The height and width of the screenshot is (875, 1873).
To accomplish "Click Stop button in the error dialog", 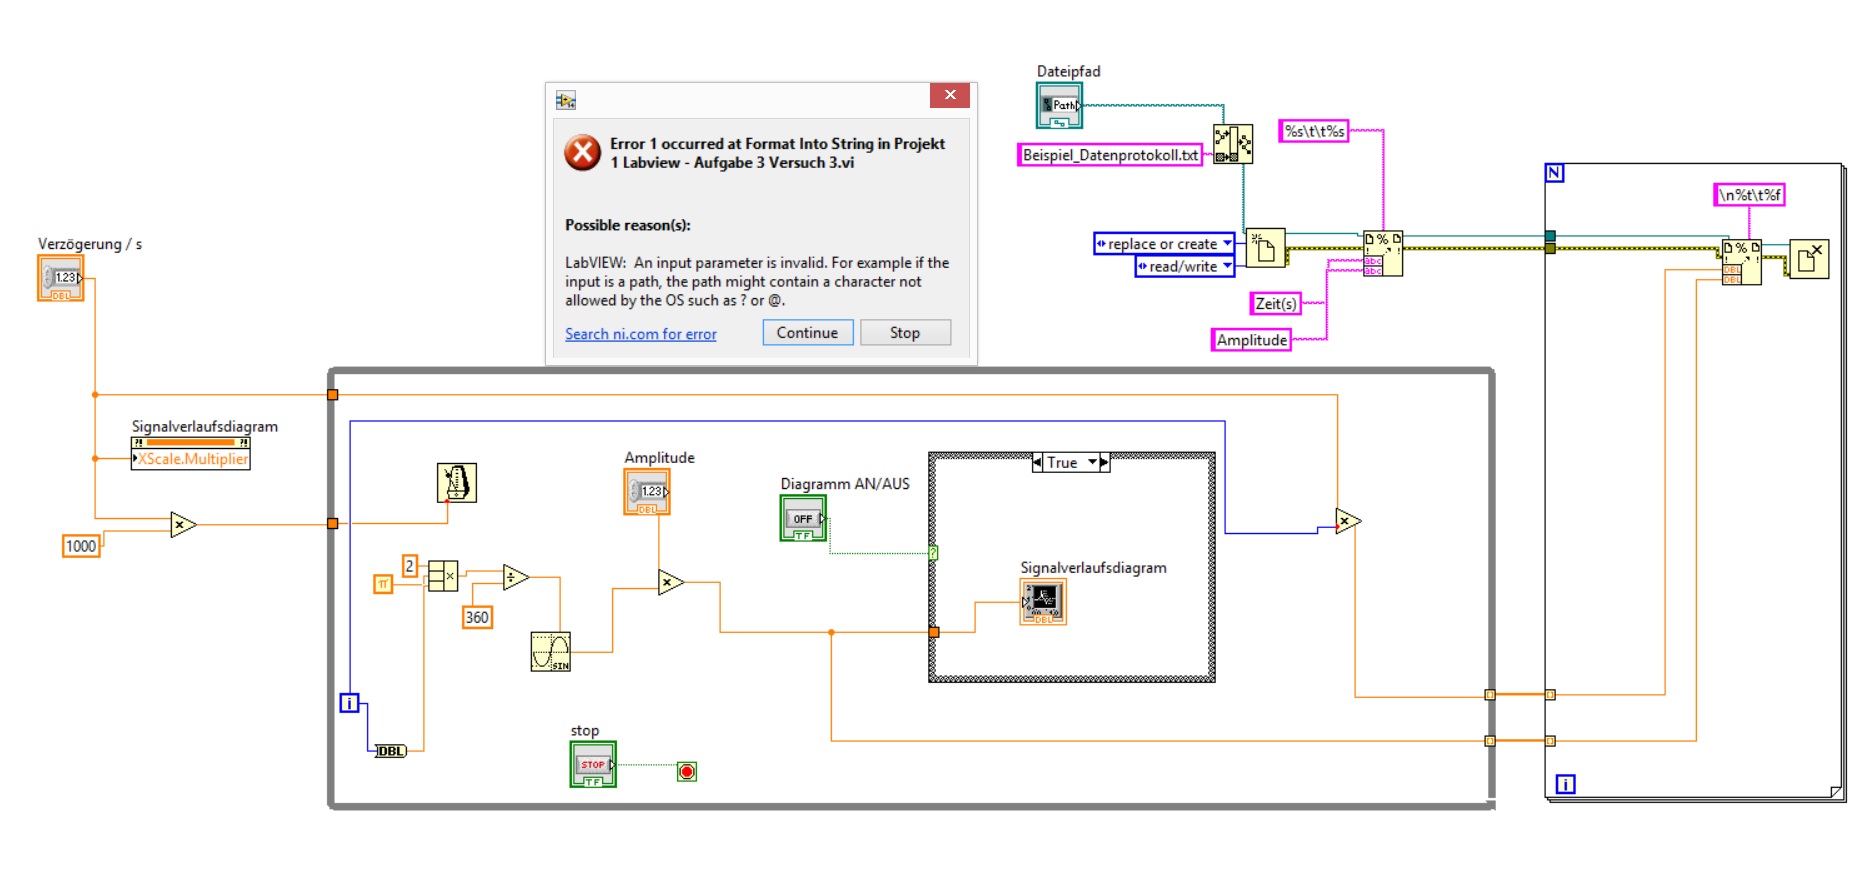I will click(x=905, y=333).
